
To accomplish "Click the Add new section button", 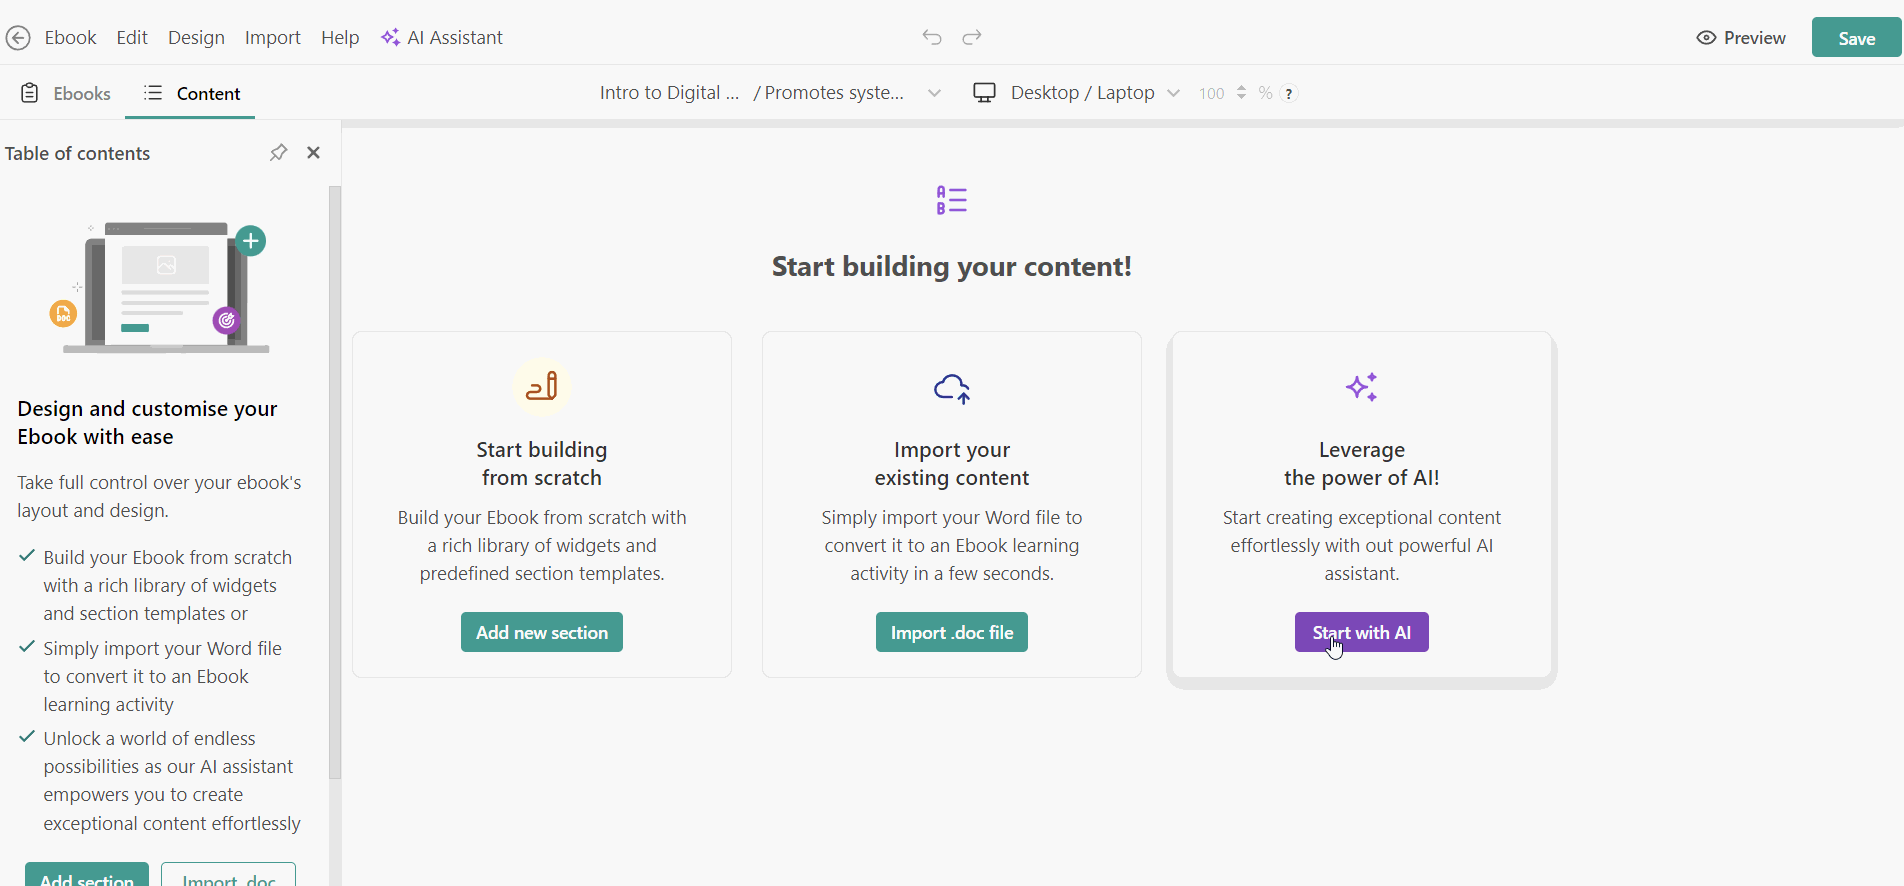I will [x=541, y=632].
